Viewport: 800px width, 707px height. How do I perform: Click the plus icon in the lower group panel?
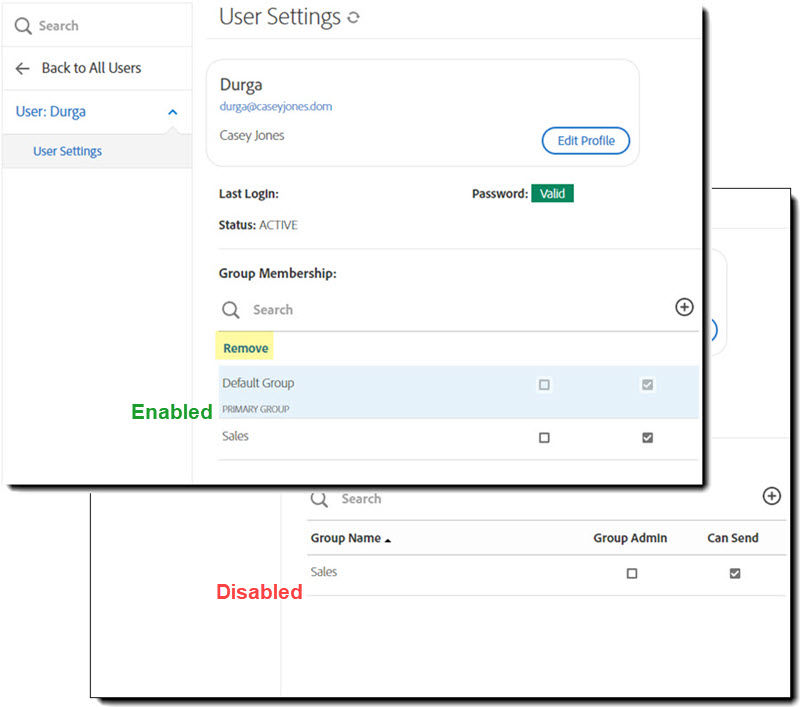772,495
